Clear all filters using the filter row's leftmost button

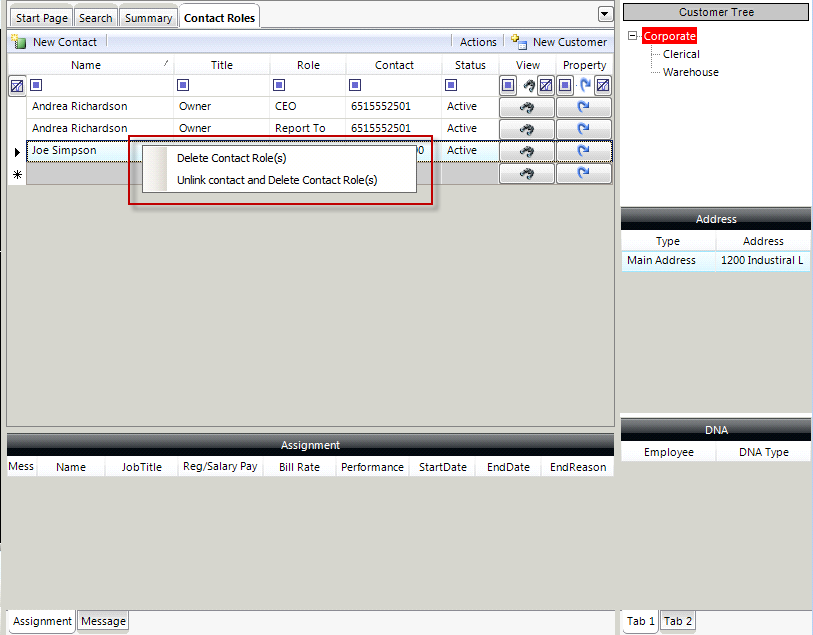(17, 86)
